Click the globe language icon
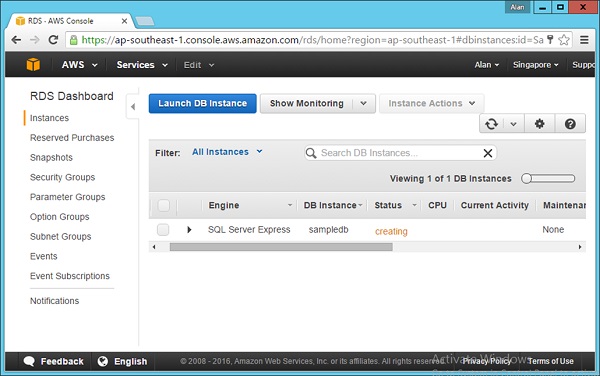 pos(103,361)
